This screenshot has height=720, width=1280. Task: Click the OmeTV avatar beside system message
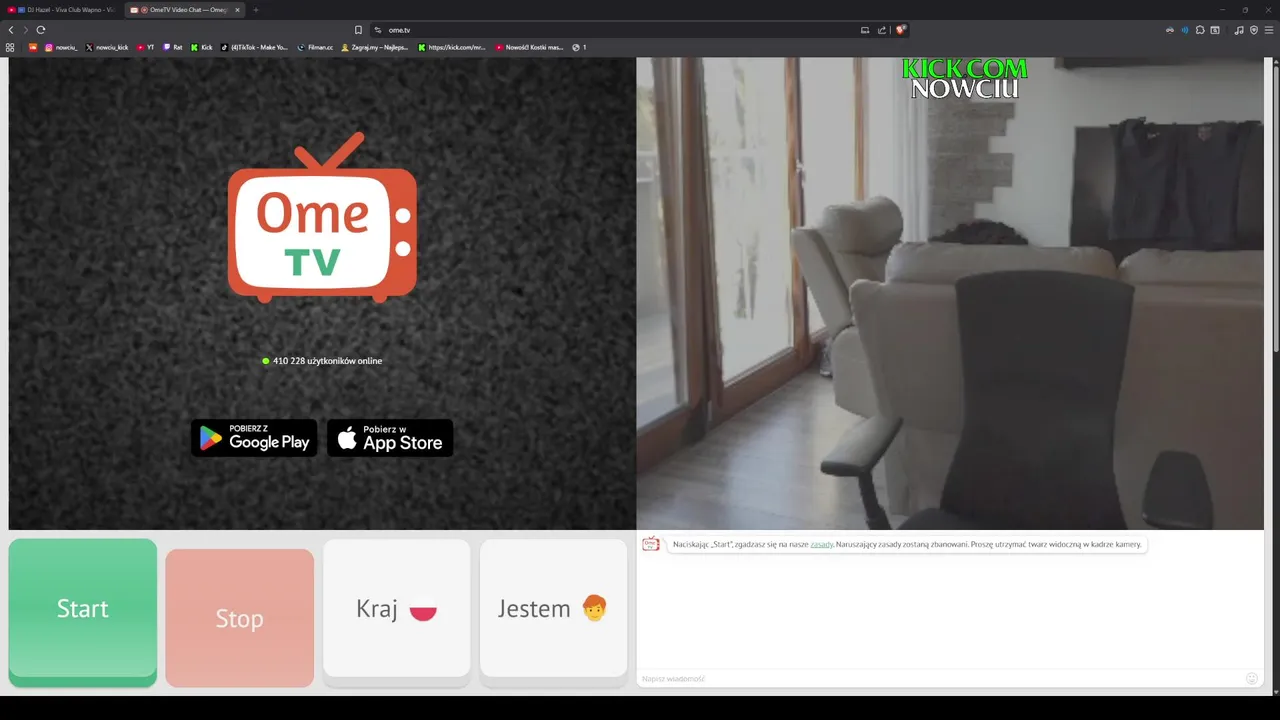651,544
